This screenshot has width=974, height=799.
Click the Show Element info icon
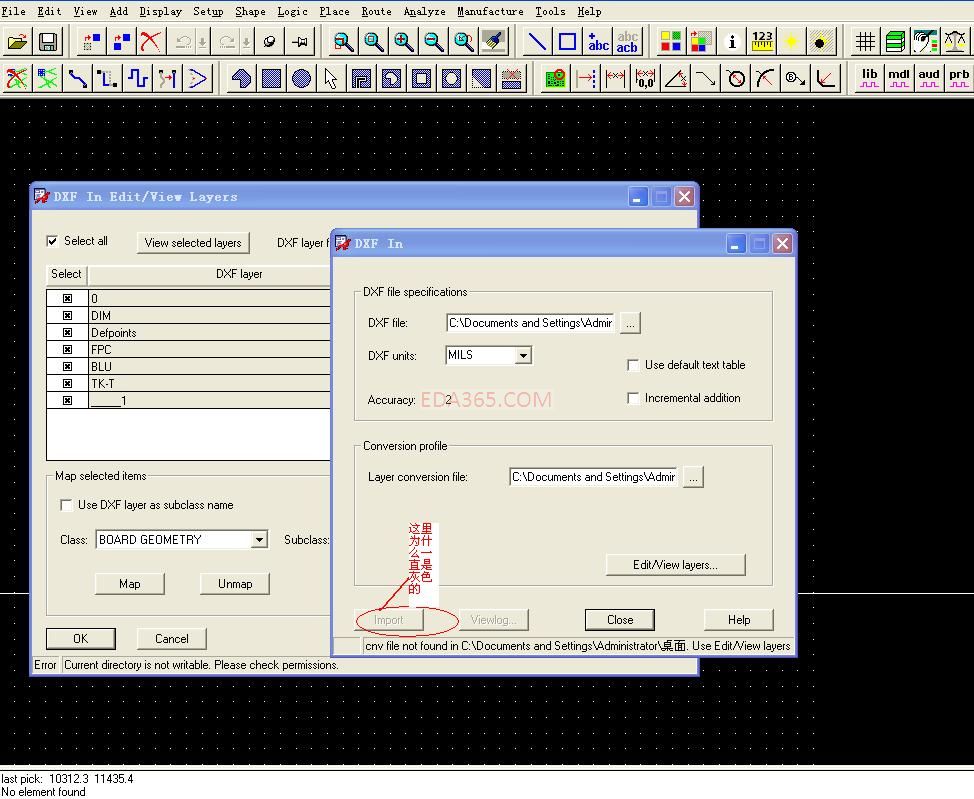(x=732, y=42)
